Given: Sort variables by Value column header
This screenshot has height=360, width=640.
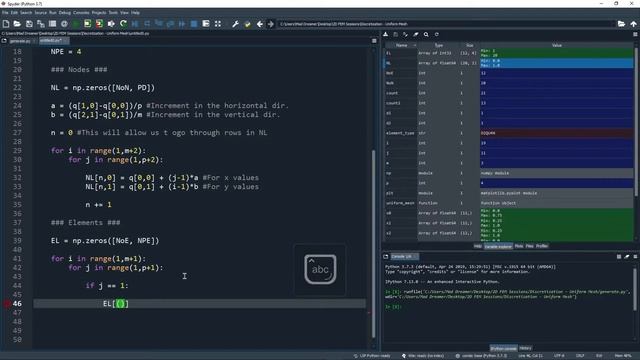Looking at the screenshot, I should point(557,45).
